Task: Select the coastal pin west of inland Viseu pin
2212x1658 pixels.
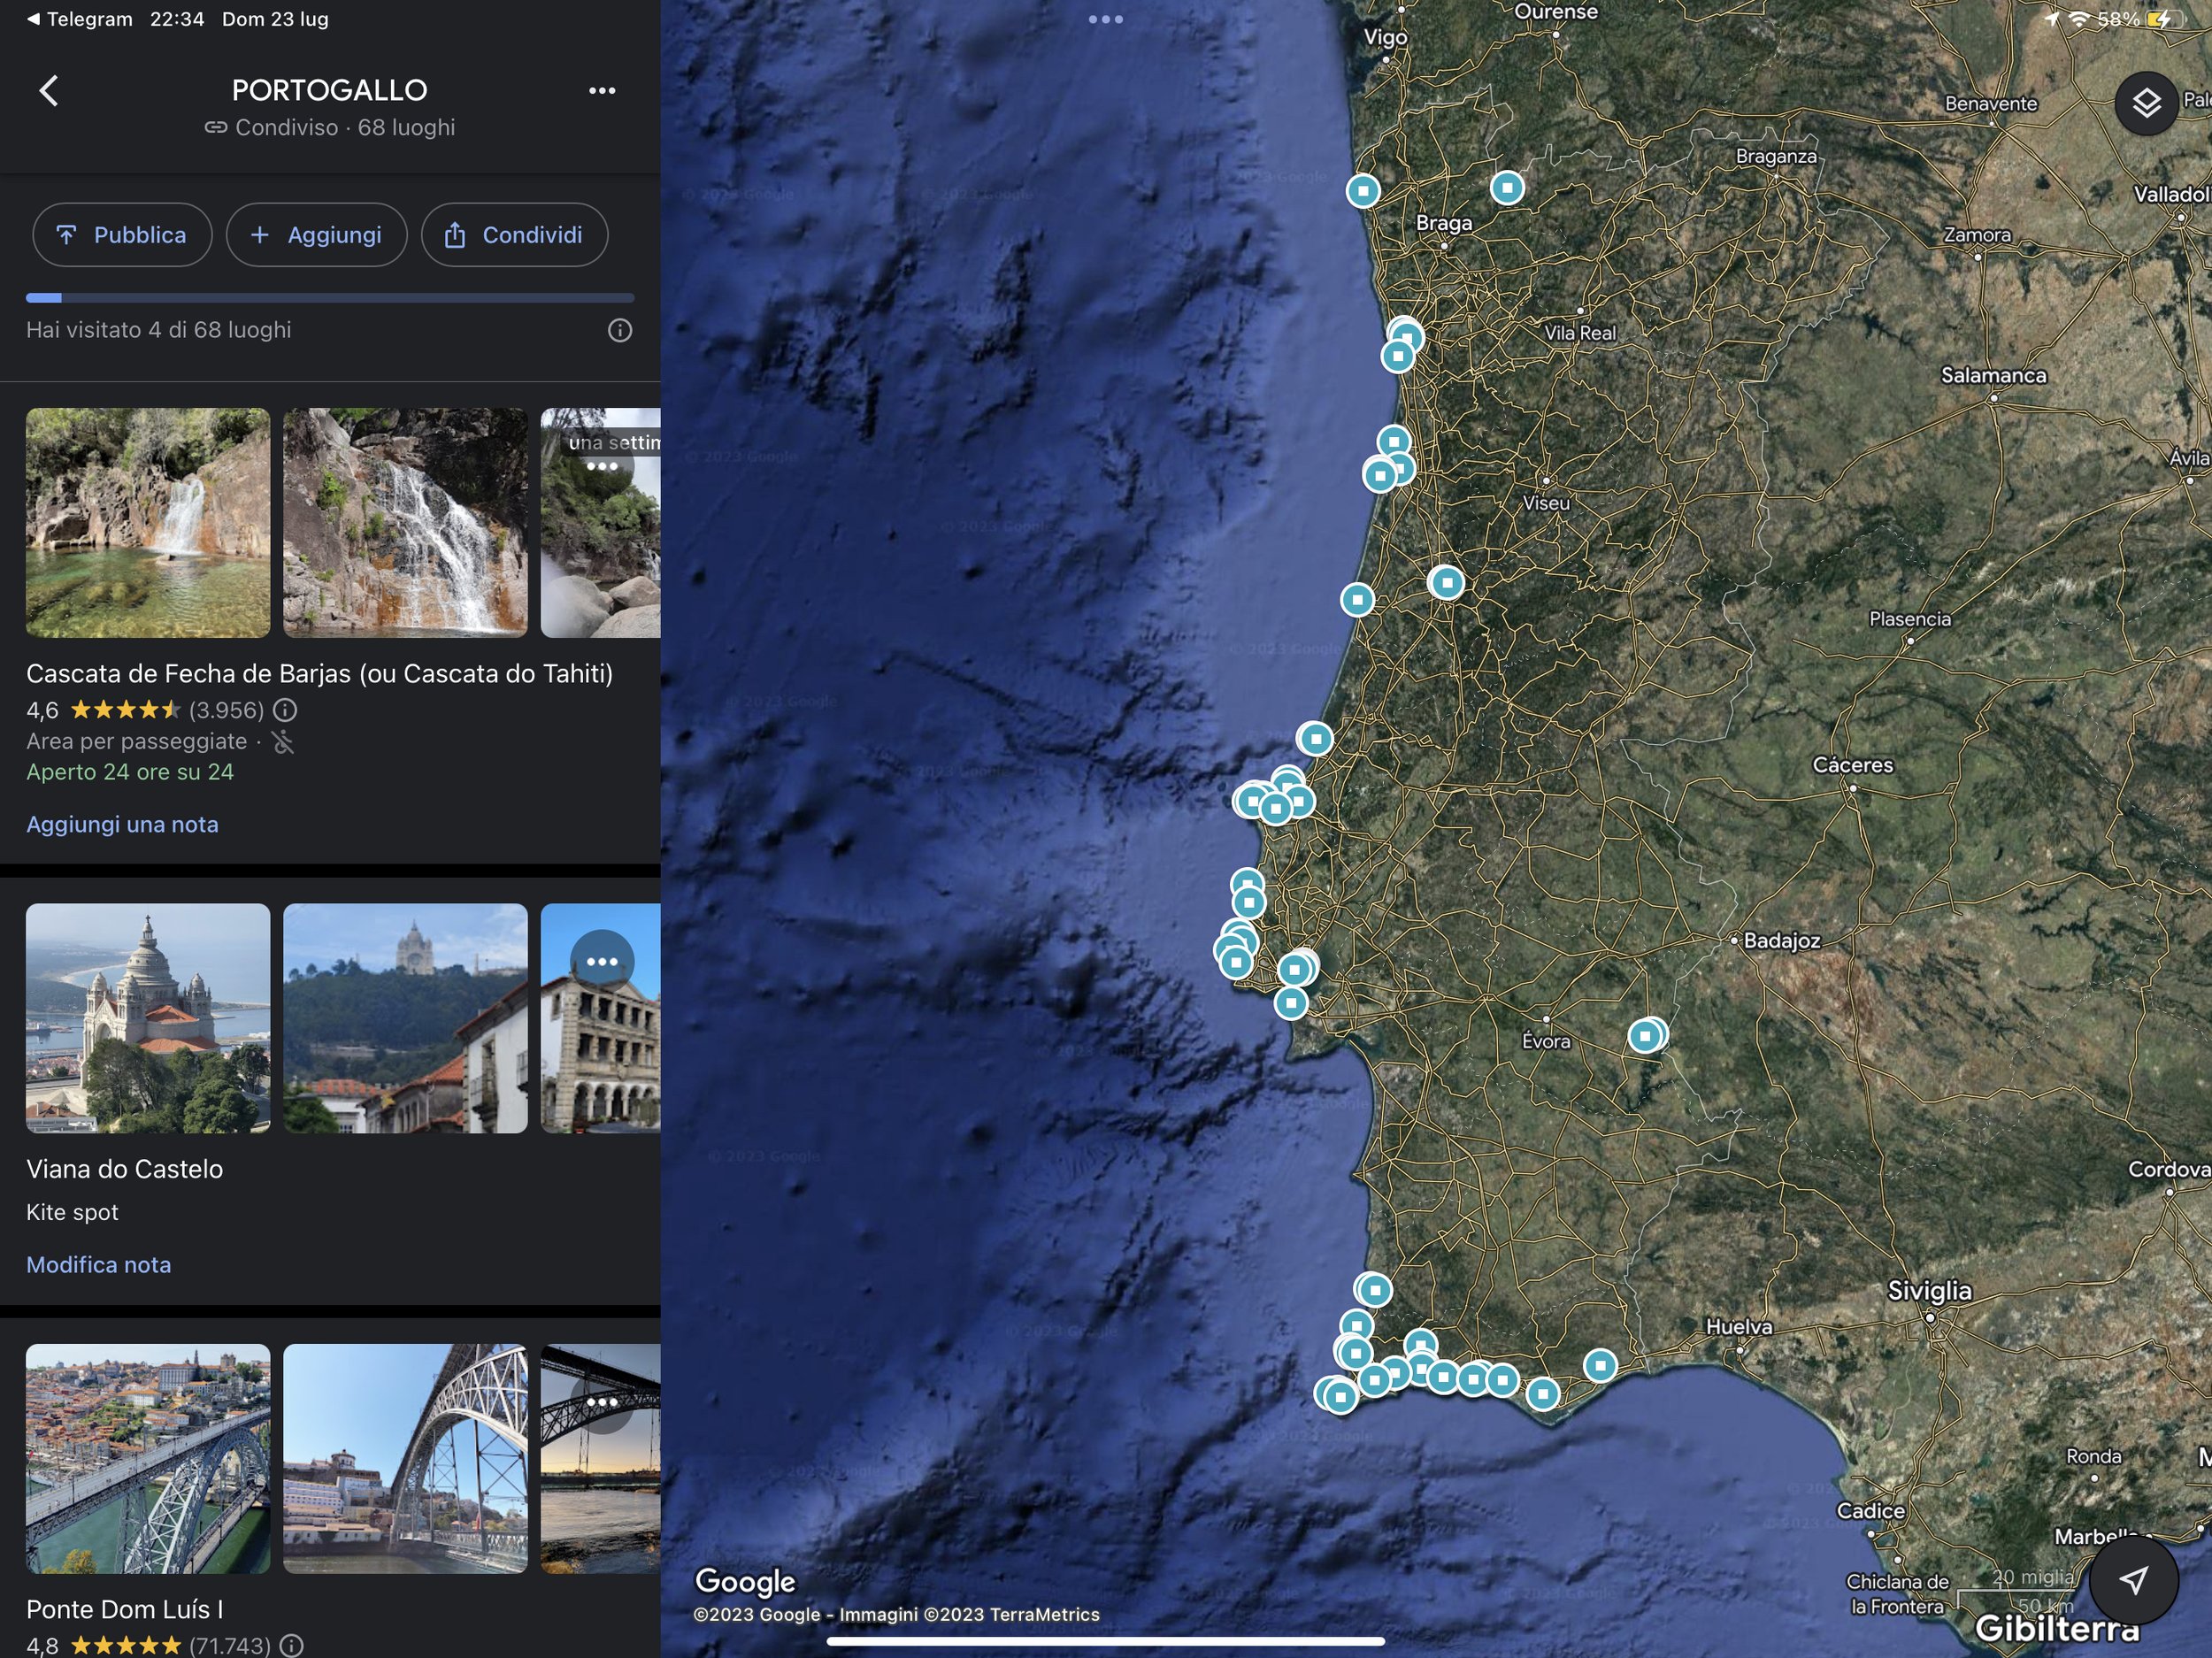Action: pyautogui.click(x=1357, y=599)
